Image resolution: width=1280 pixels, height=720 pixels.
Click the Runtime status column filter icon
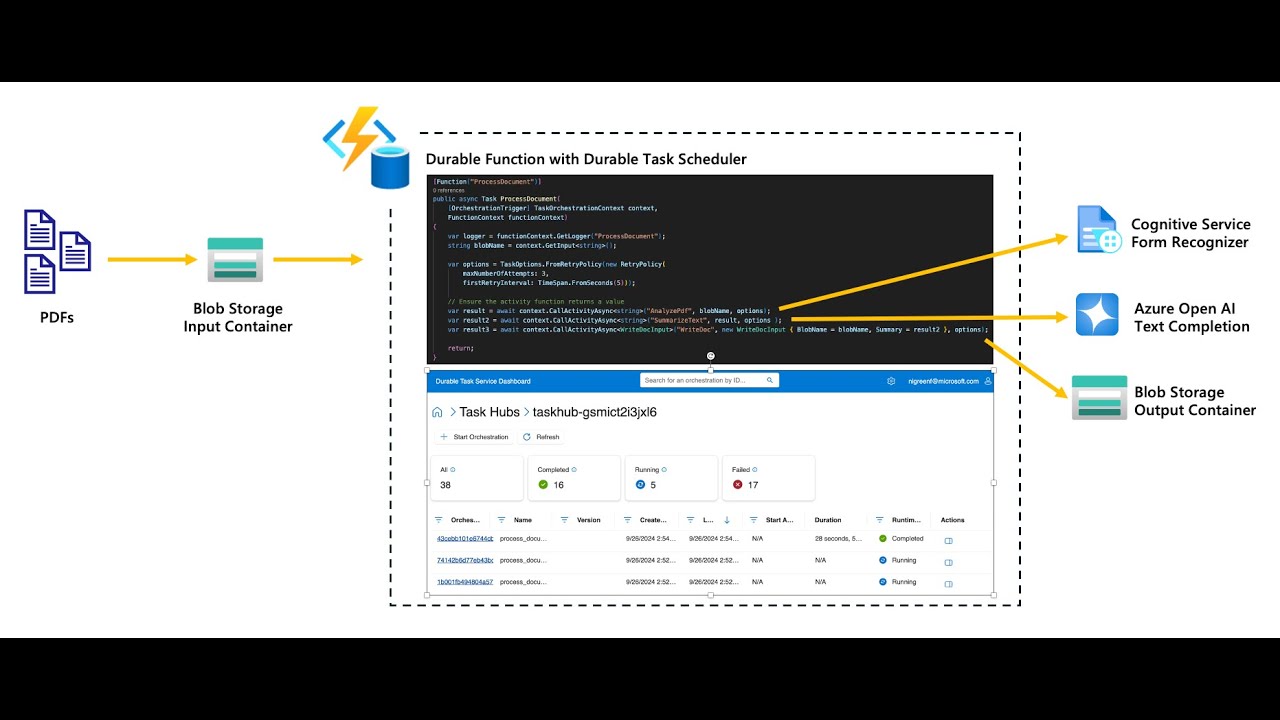tap(880, 520)
